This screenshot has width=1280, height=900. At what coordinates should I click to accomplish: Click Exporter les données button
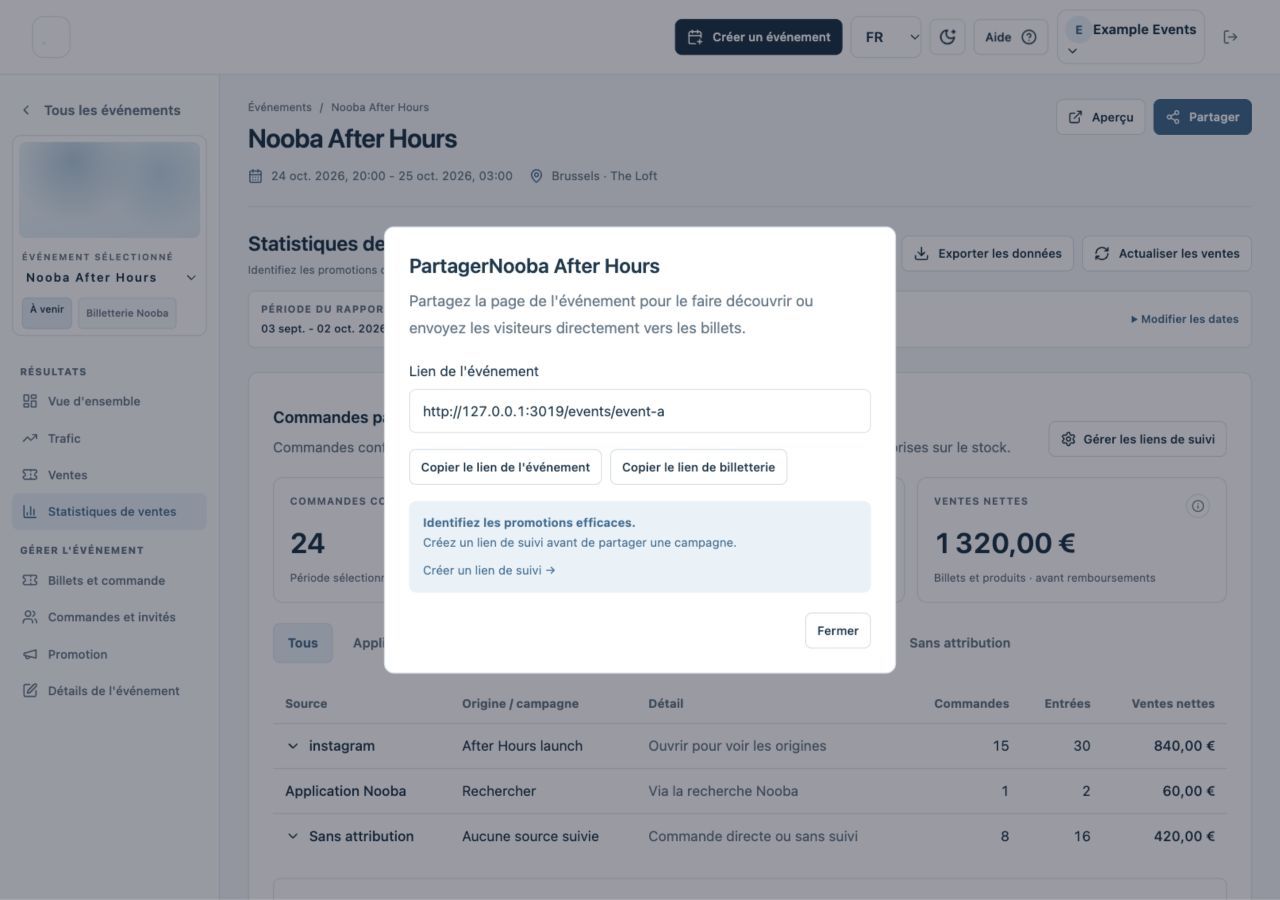(988, 254)
